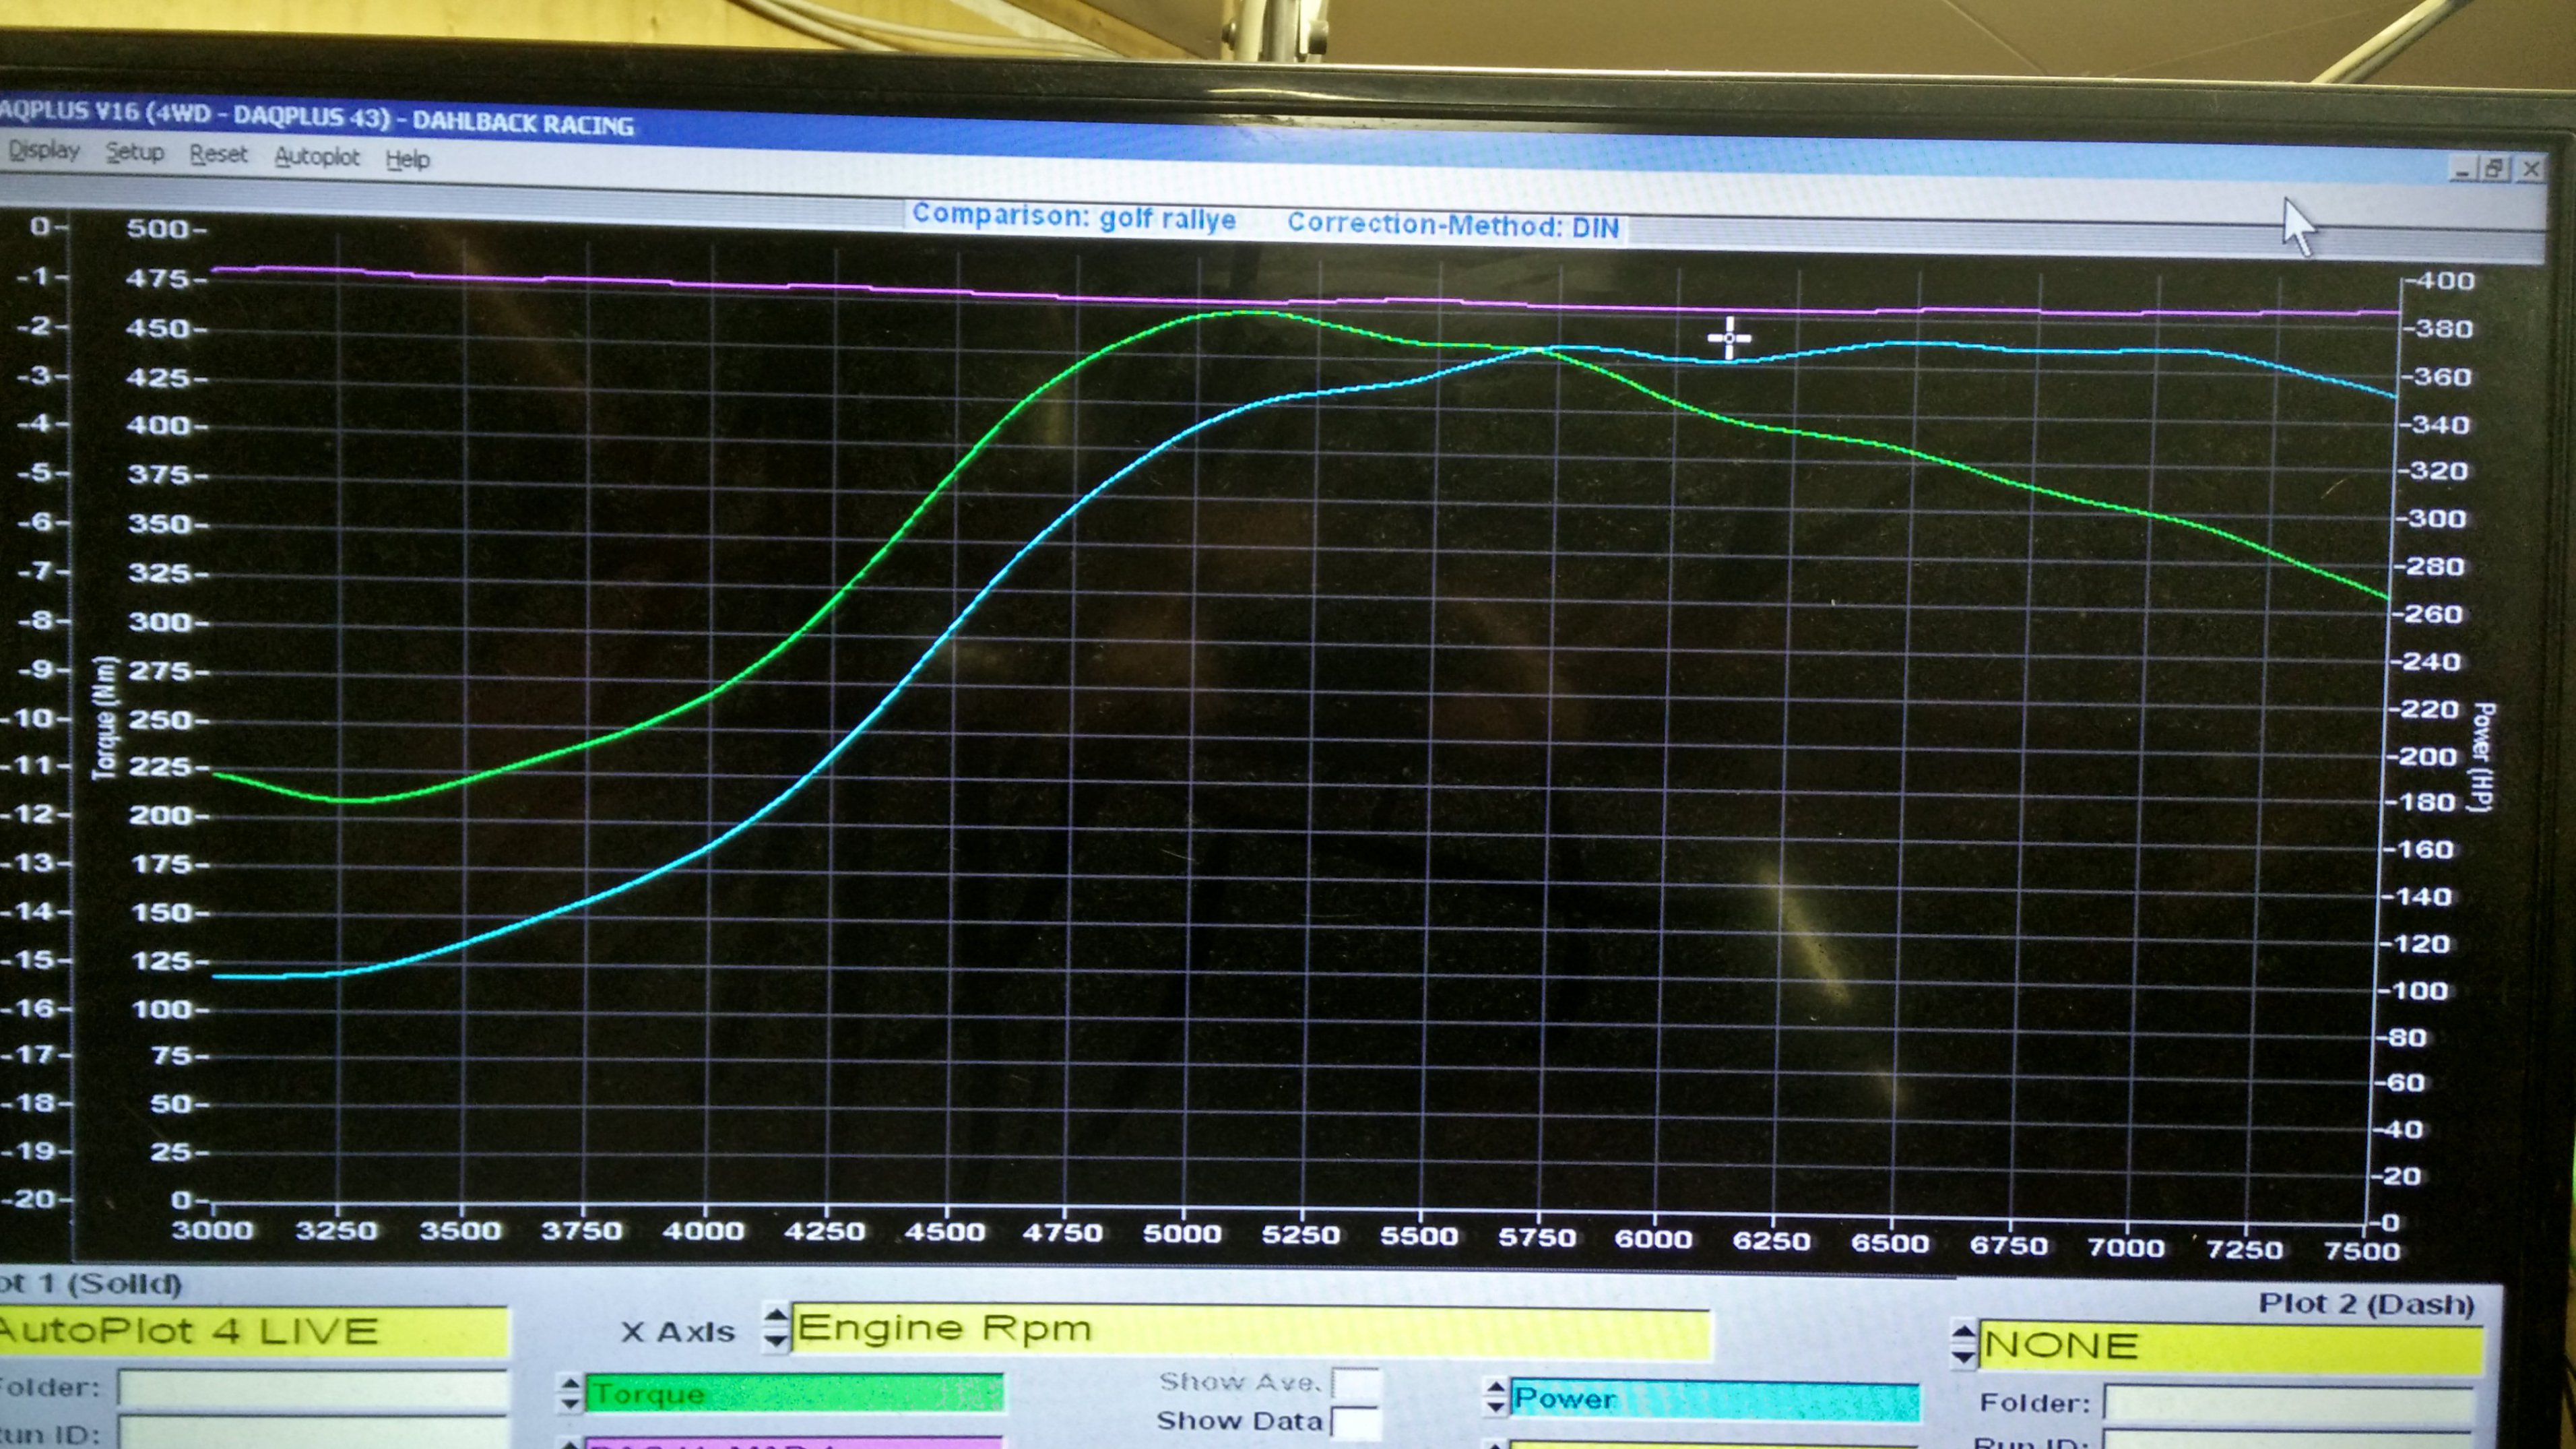Open the Help menu

click(408, 160)
